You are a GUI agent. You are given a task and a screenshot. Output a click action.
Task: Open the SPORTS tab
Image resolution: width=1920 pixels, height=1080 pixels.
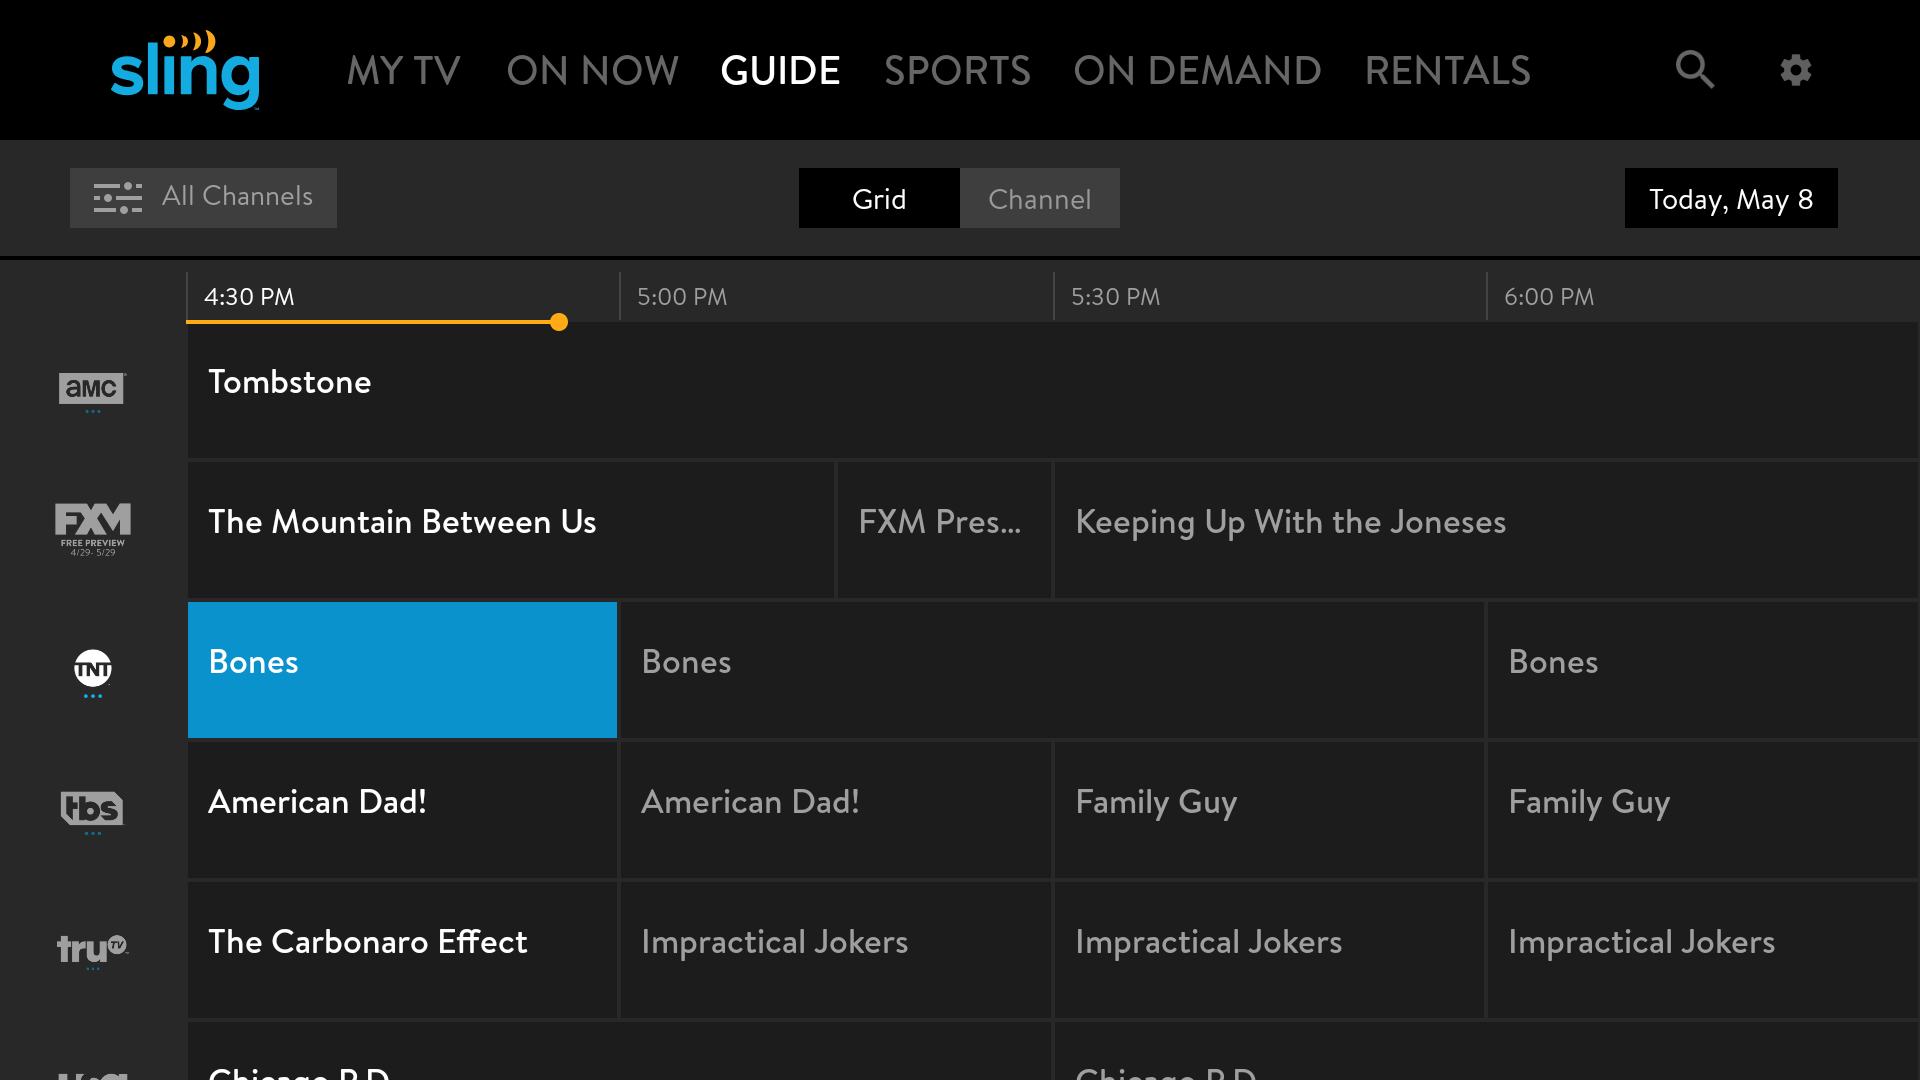coord(957,71)
